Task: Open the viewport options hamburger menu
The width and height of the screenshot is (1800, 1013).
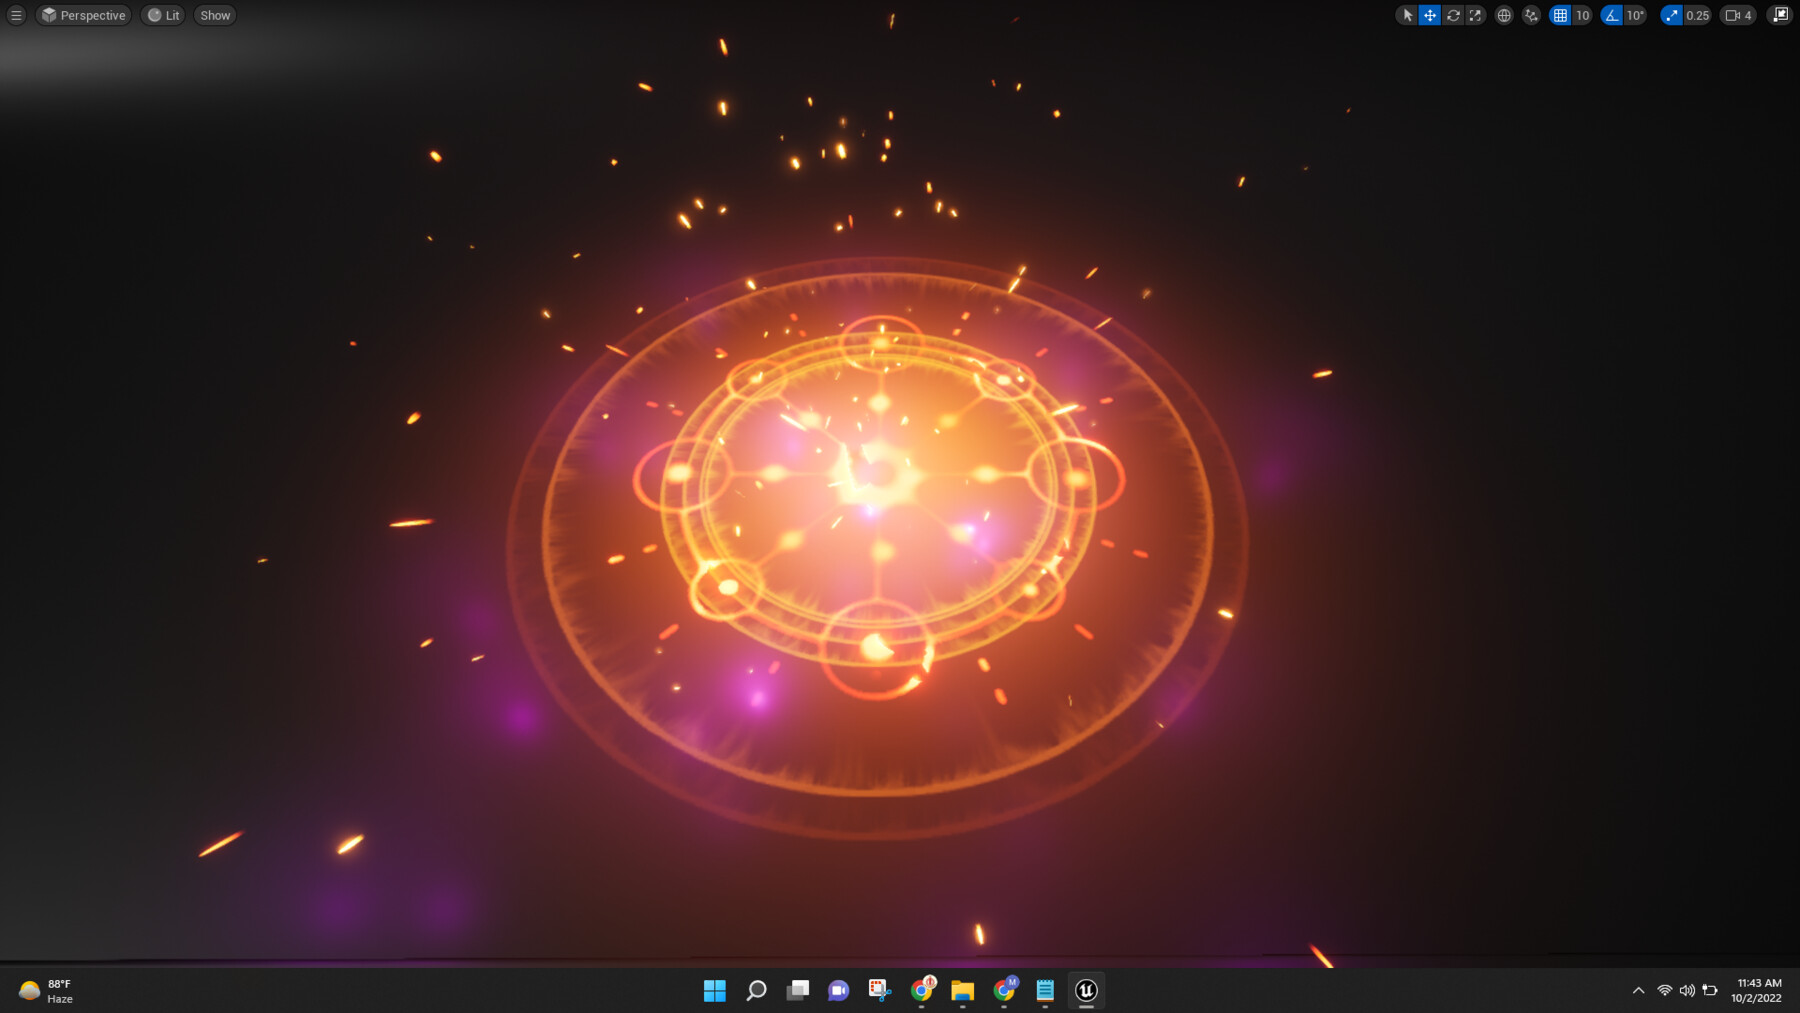Action: [x=15, y=15]
